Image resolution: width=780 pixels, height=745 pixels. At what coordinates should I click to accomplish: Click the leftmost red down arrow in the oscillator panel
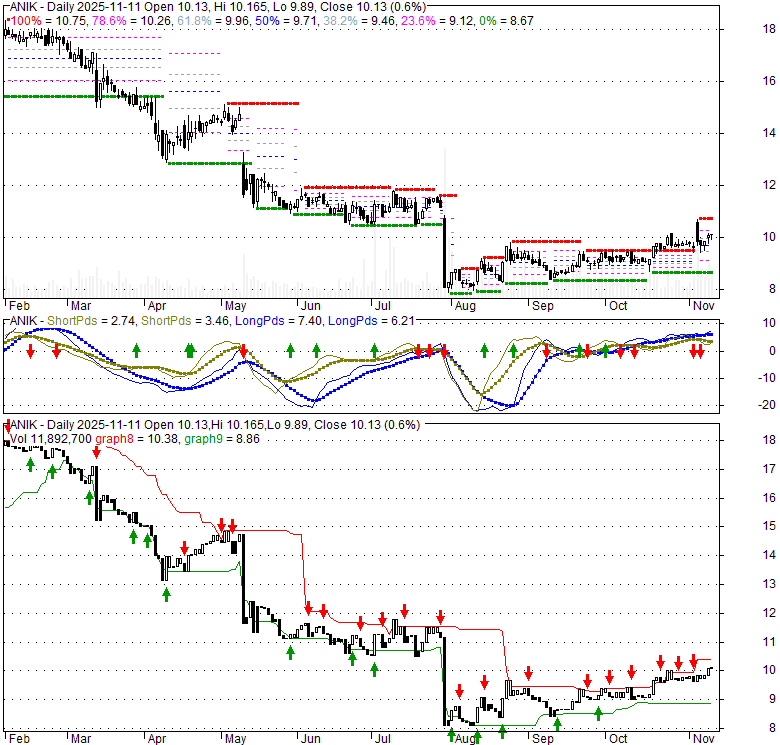point(30,352)
